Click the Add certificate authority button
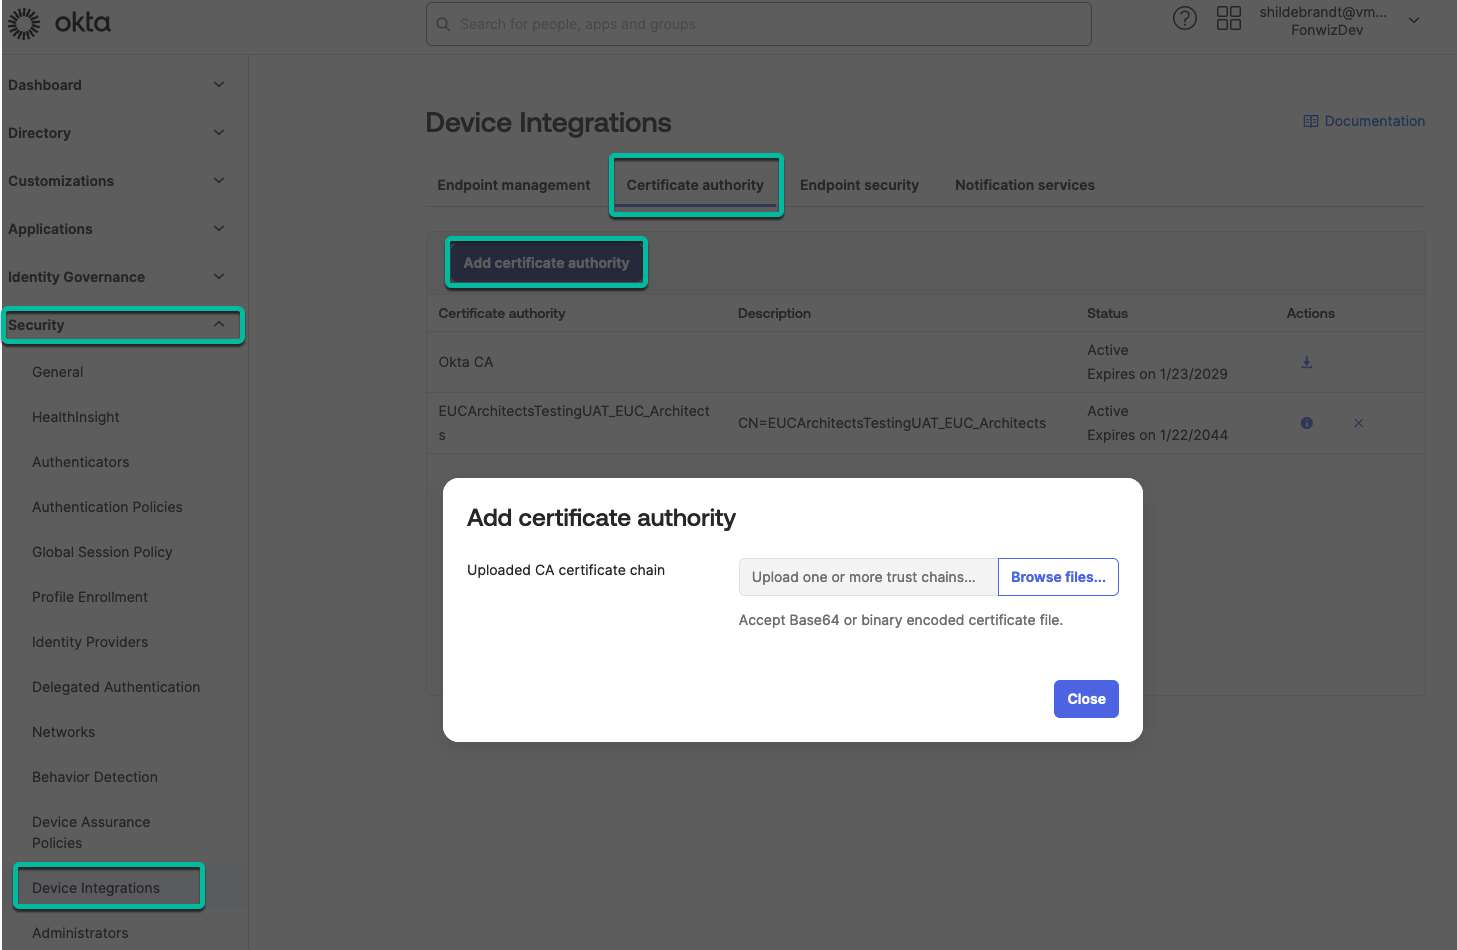This screenshot has height=950, width=1457. point(546,262)
